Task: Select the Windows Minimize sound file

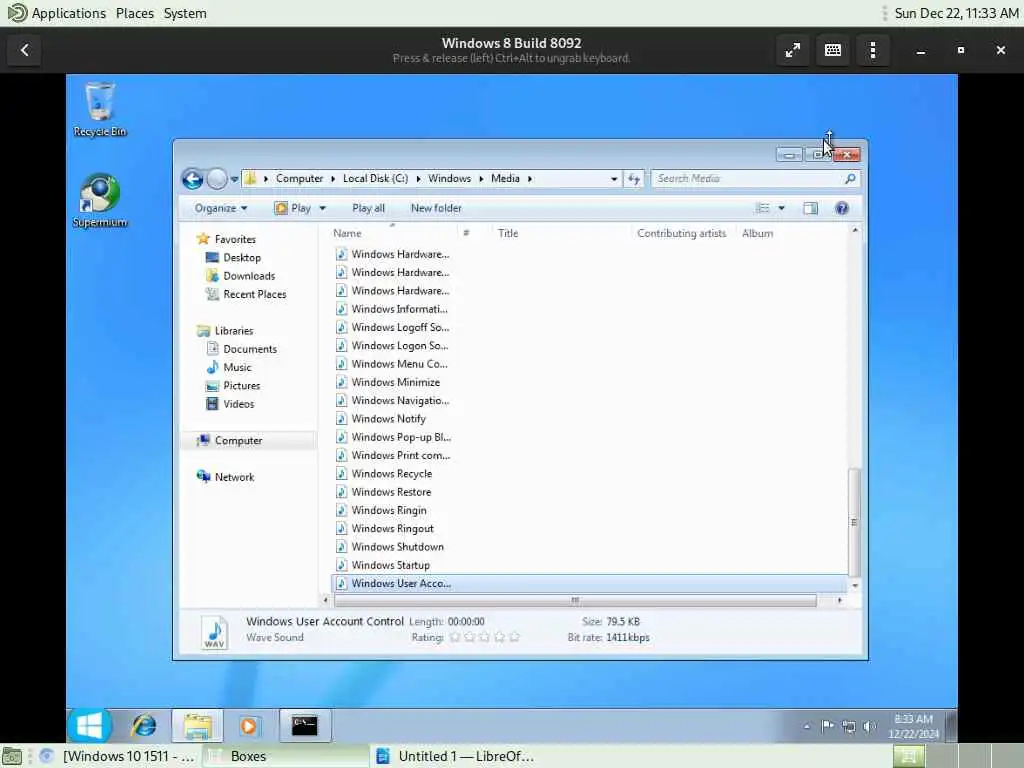Action: click(x=396, y=382)
